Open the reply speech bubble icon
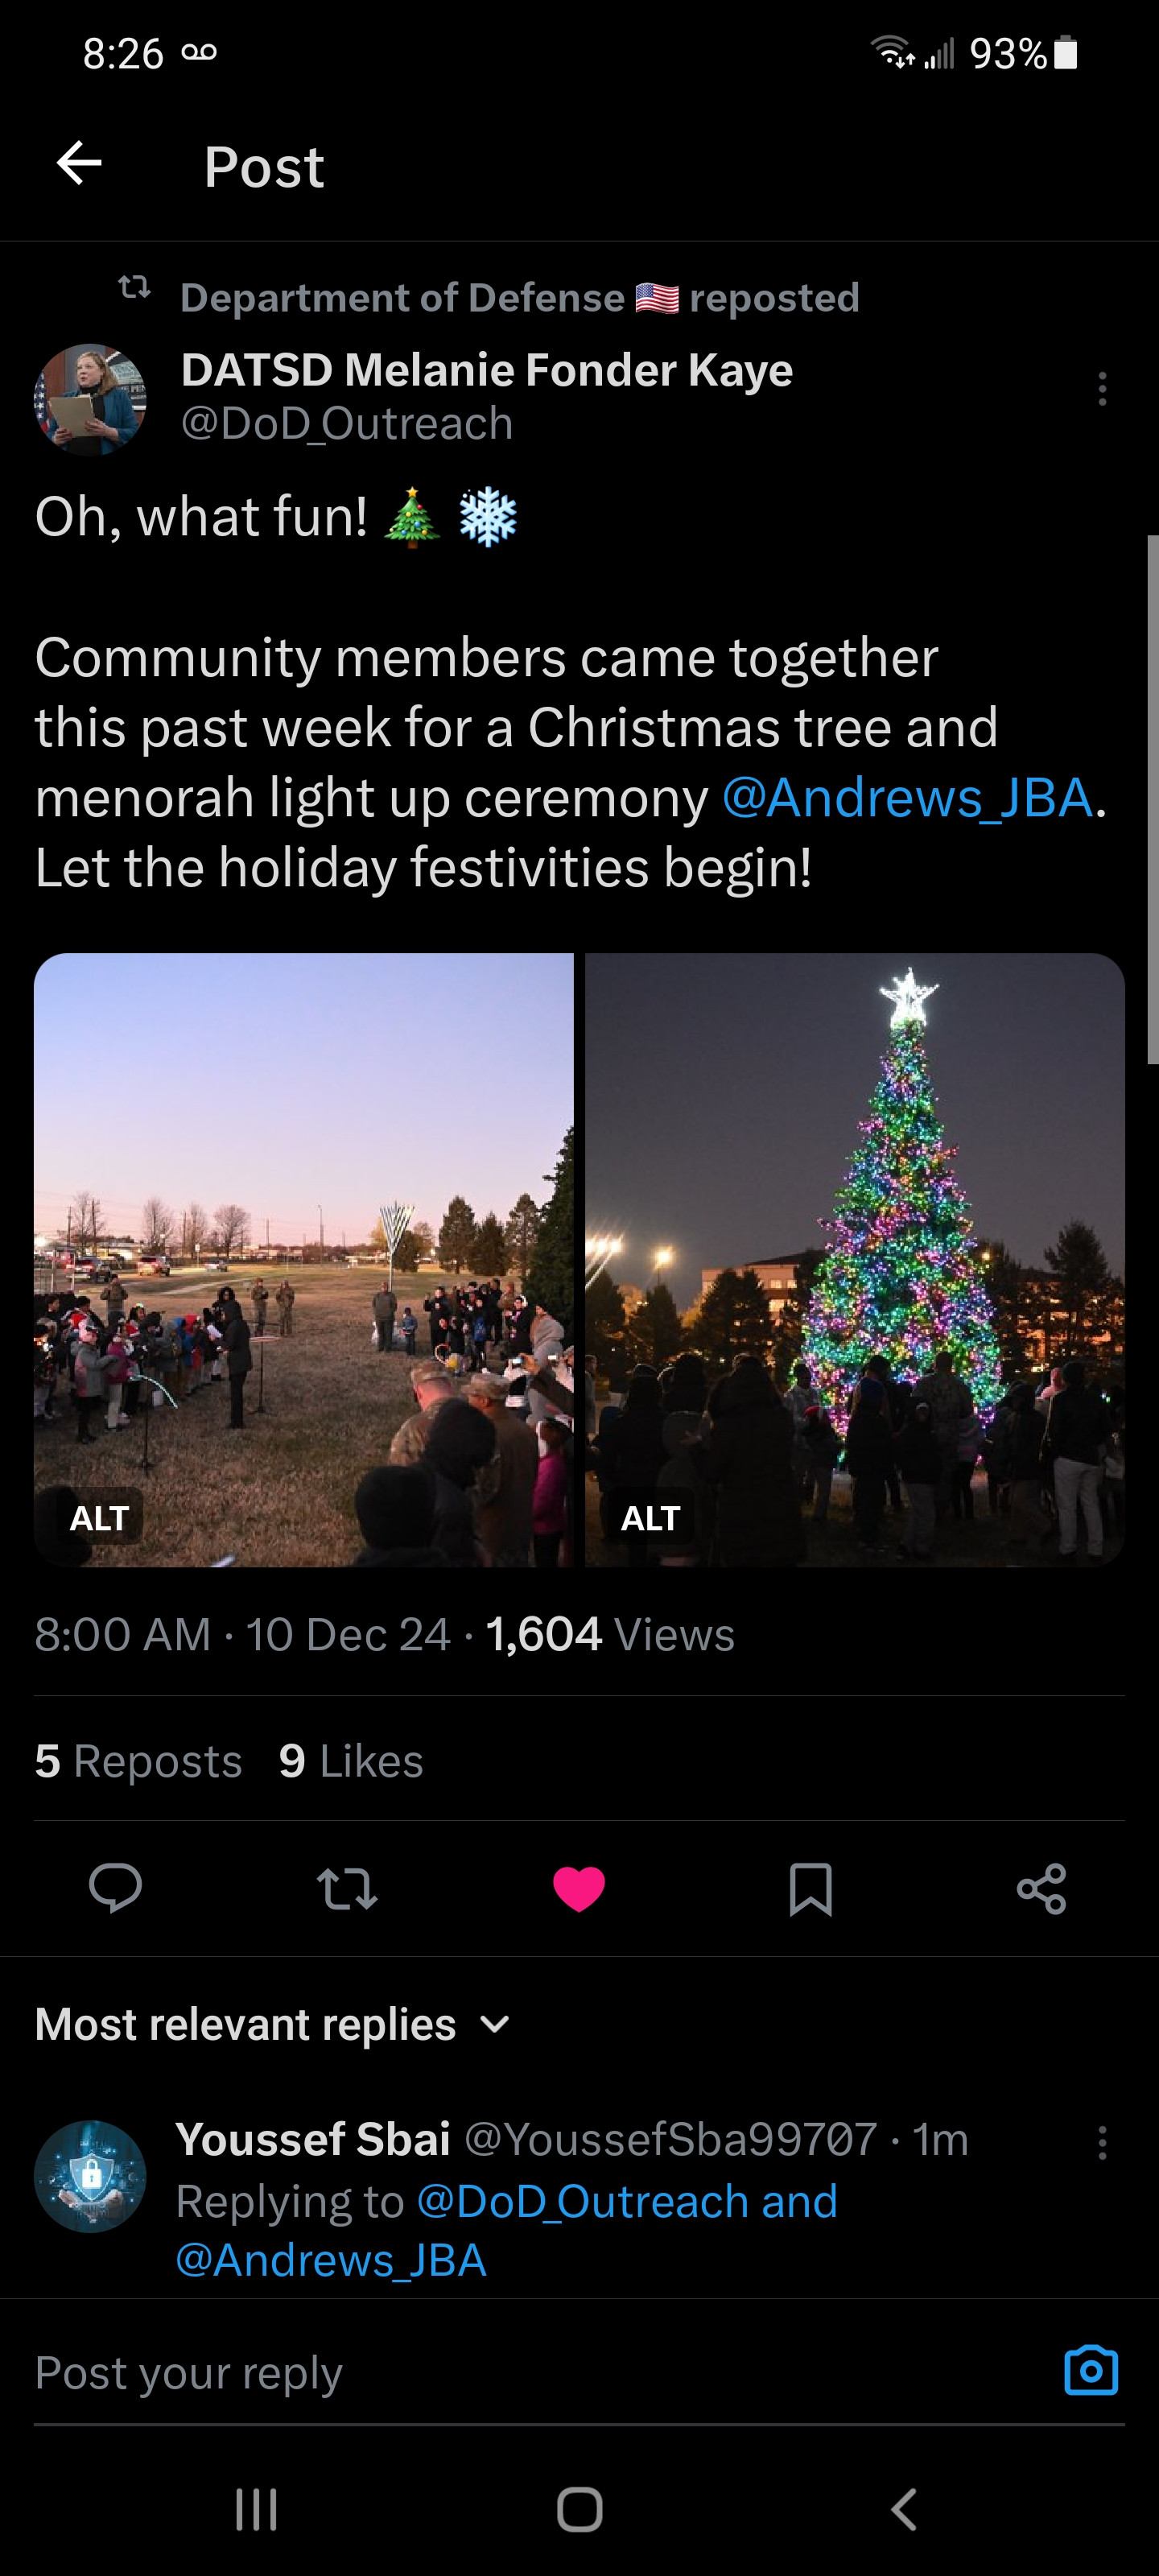1159x2576 pixels. coord(115,1888)
